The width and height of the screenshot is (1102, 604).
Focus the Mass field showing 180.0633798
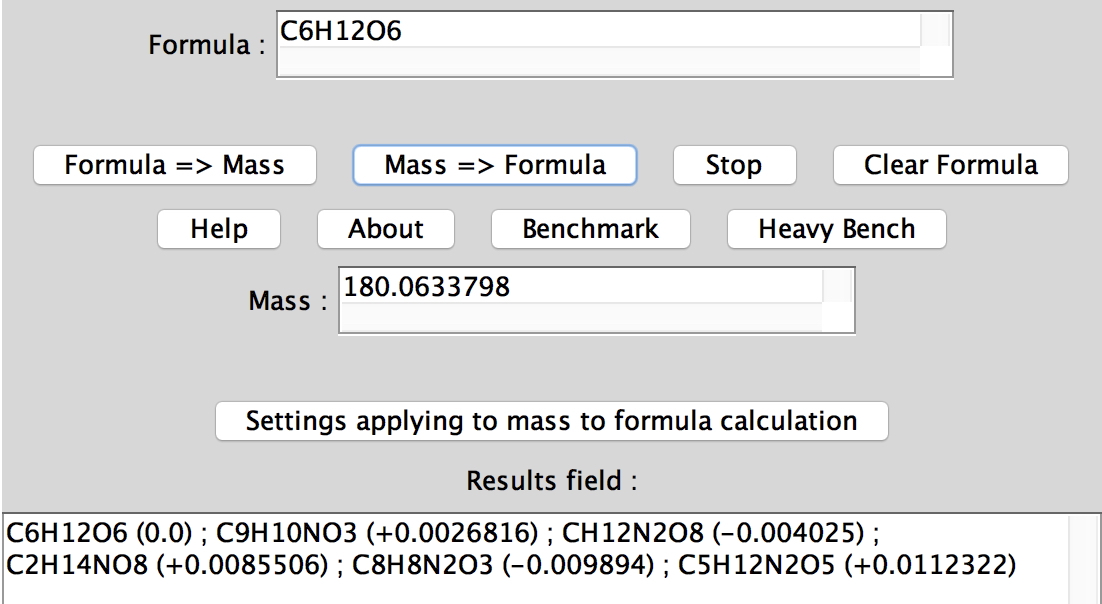(x=580, y=288)
